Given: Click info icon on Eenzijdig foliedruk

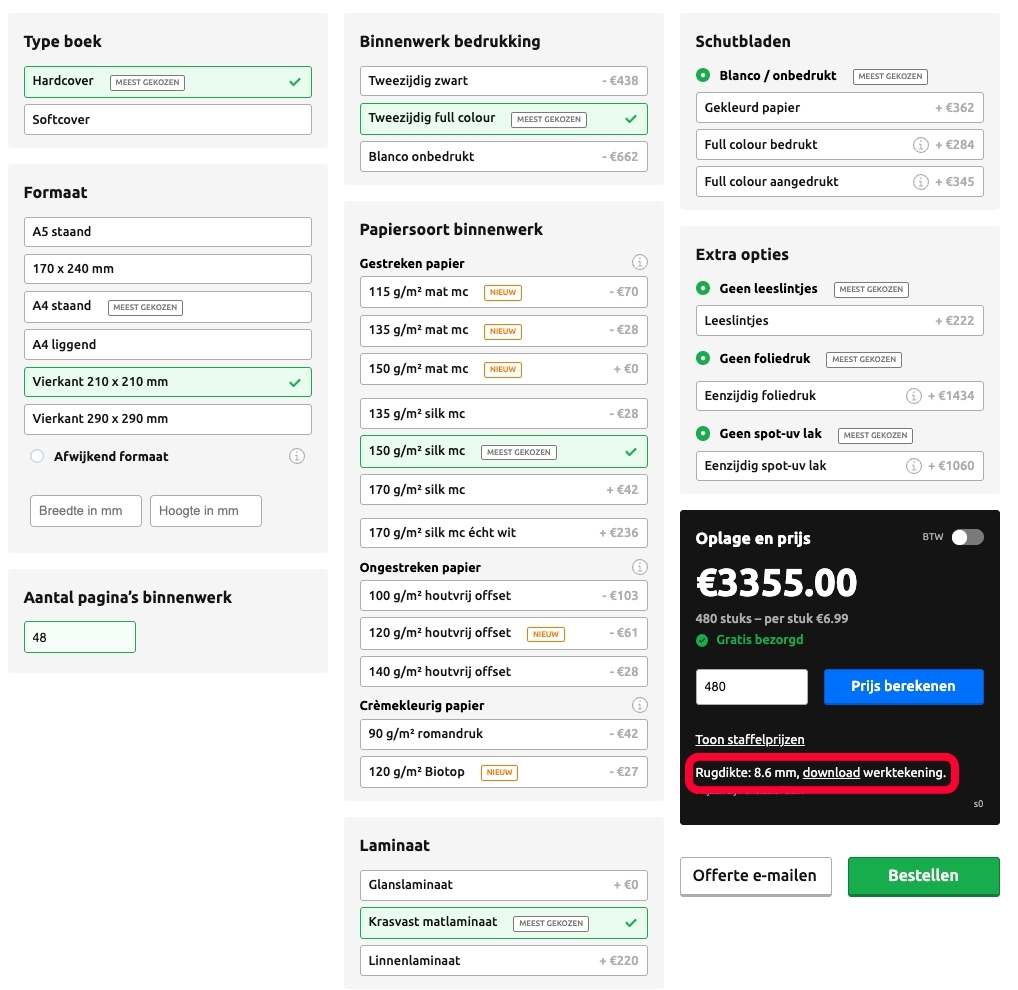Looking at the screenshot, I should (x=913, y=396).
